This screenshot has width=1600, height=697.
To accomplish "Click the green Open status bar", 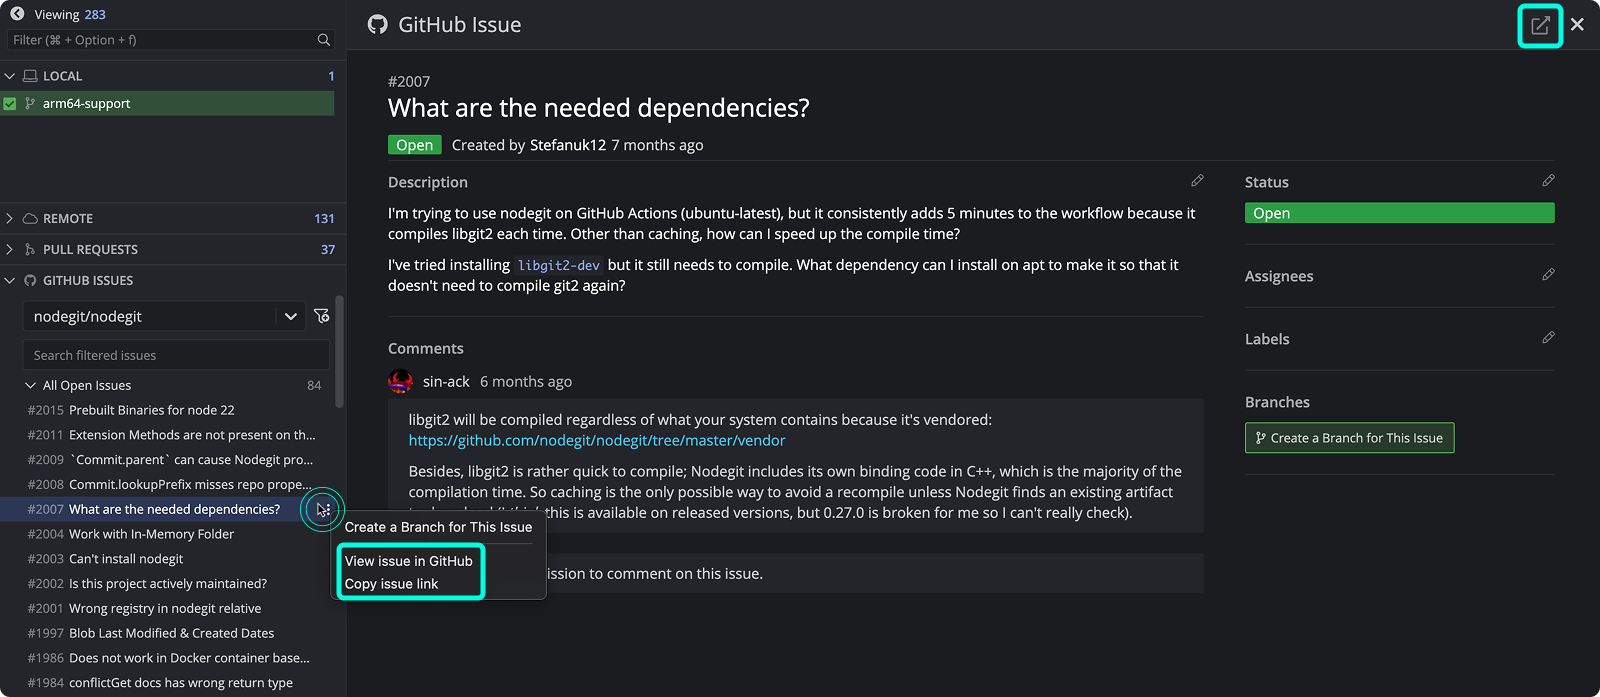I will pyautogui.click(x=1399, y=213).
